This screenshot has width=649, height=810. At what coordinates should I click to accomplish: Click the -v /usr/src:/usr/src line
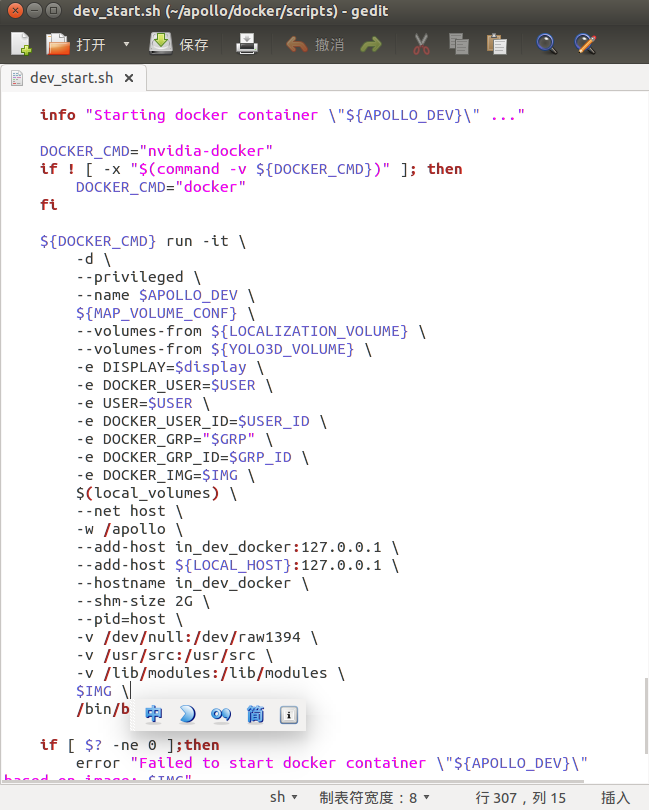pos(174,655)
